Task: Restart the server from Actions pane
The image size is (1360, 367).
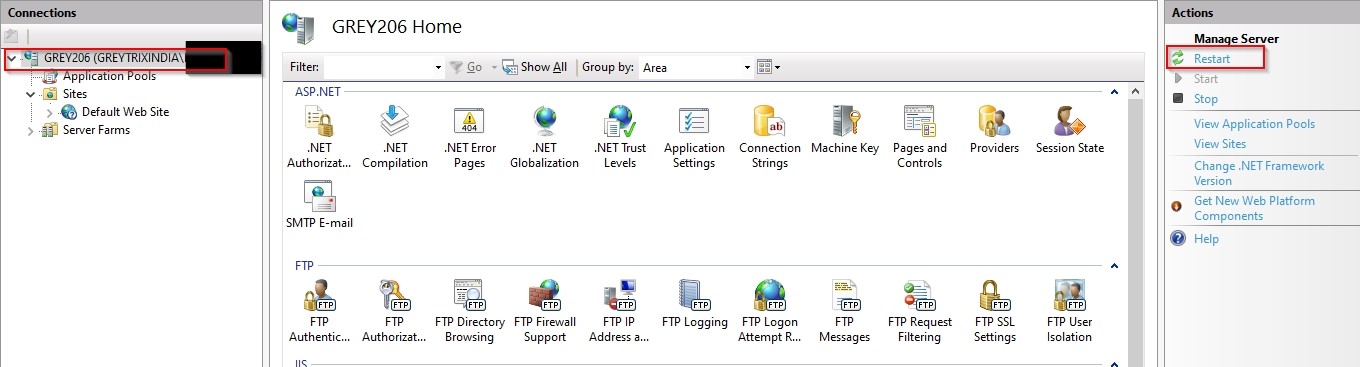Action: pyautogui.click(x=1211, y=59)
